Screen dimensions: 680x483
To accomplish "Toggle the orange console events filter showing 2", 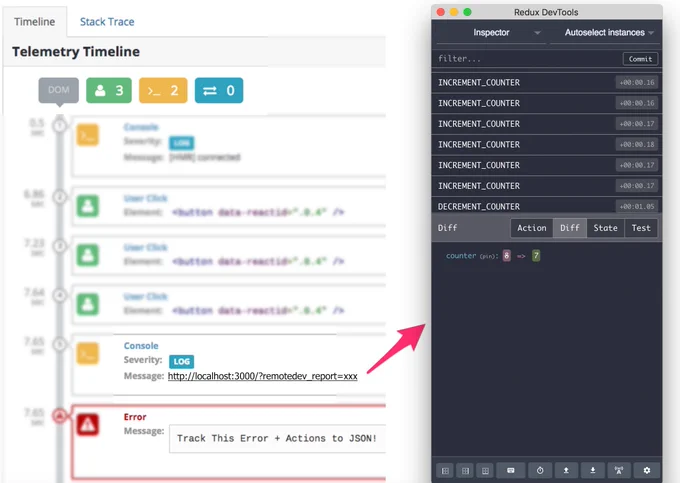I will [x=163, y=90].
